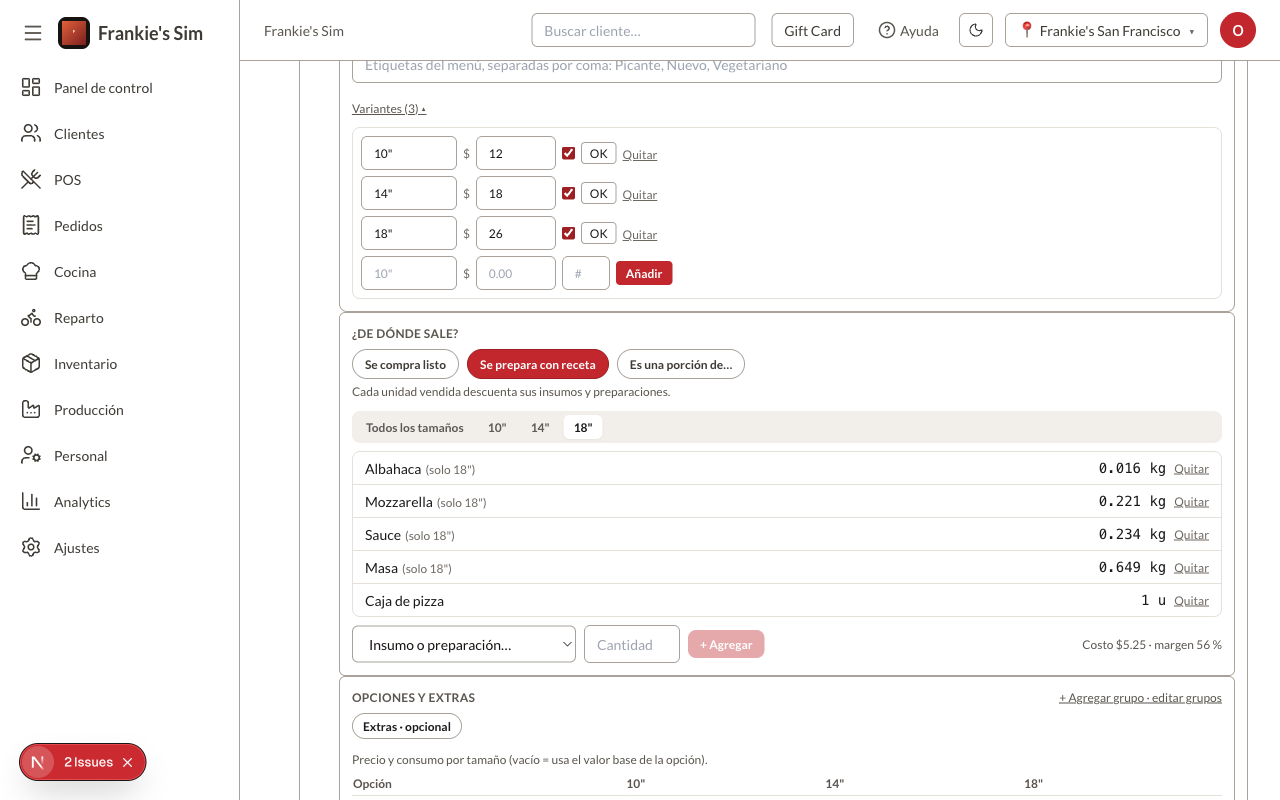Open the 'Insumo o preparación…' dropdown
1280x800 pixels.
[464, 645]
